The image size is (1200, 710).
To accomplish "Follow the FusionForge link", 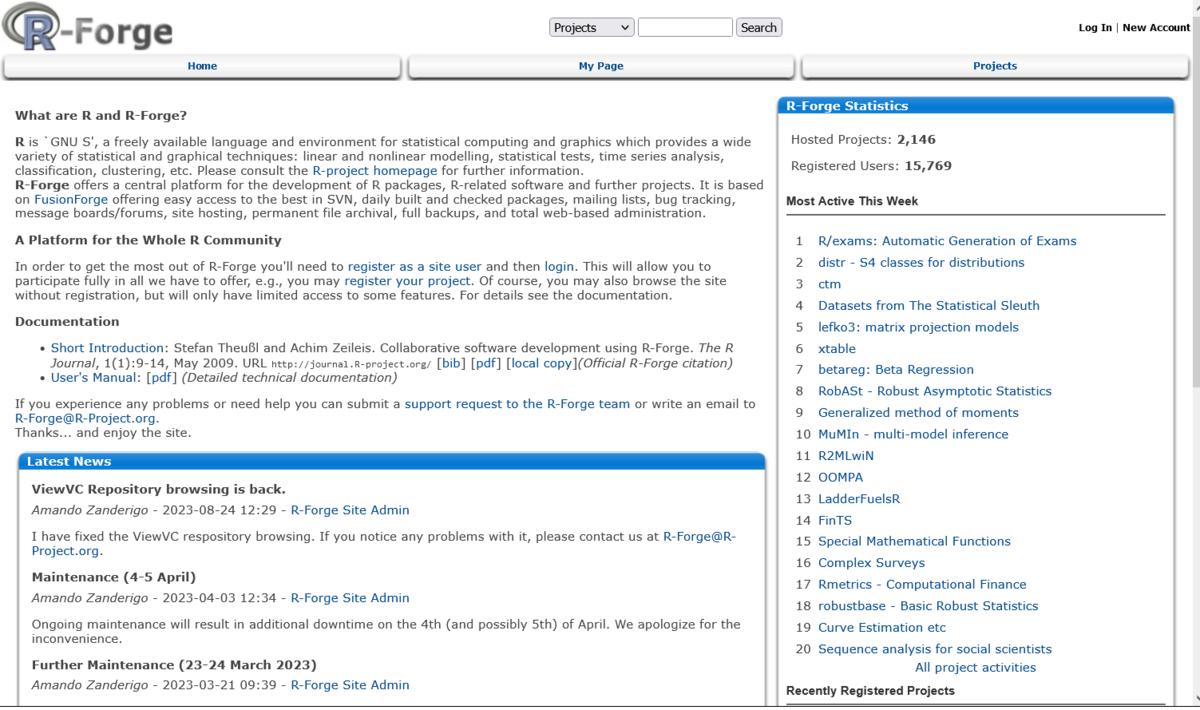I will pos(71,199).
